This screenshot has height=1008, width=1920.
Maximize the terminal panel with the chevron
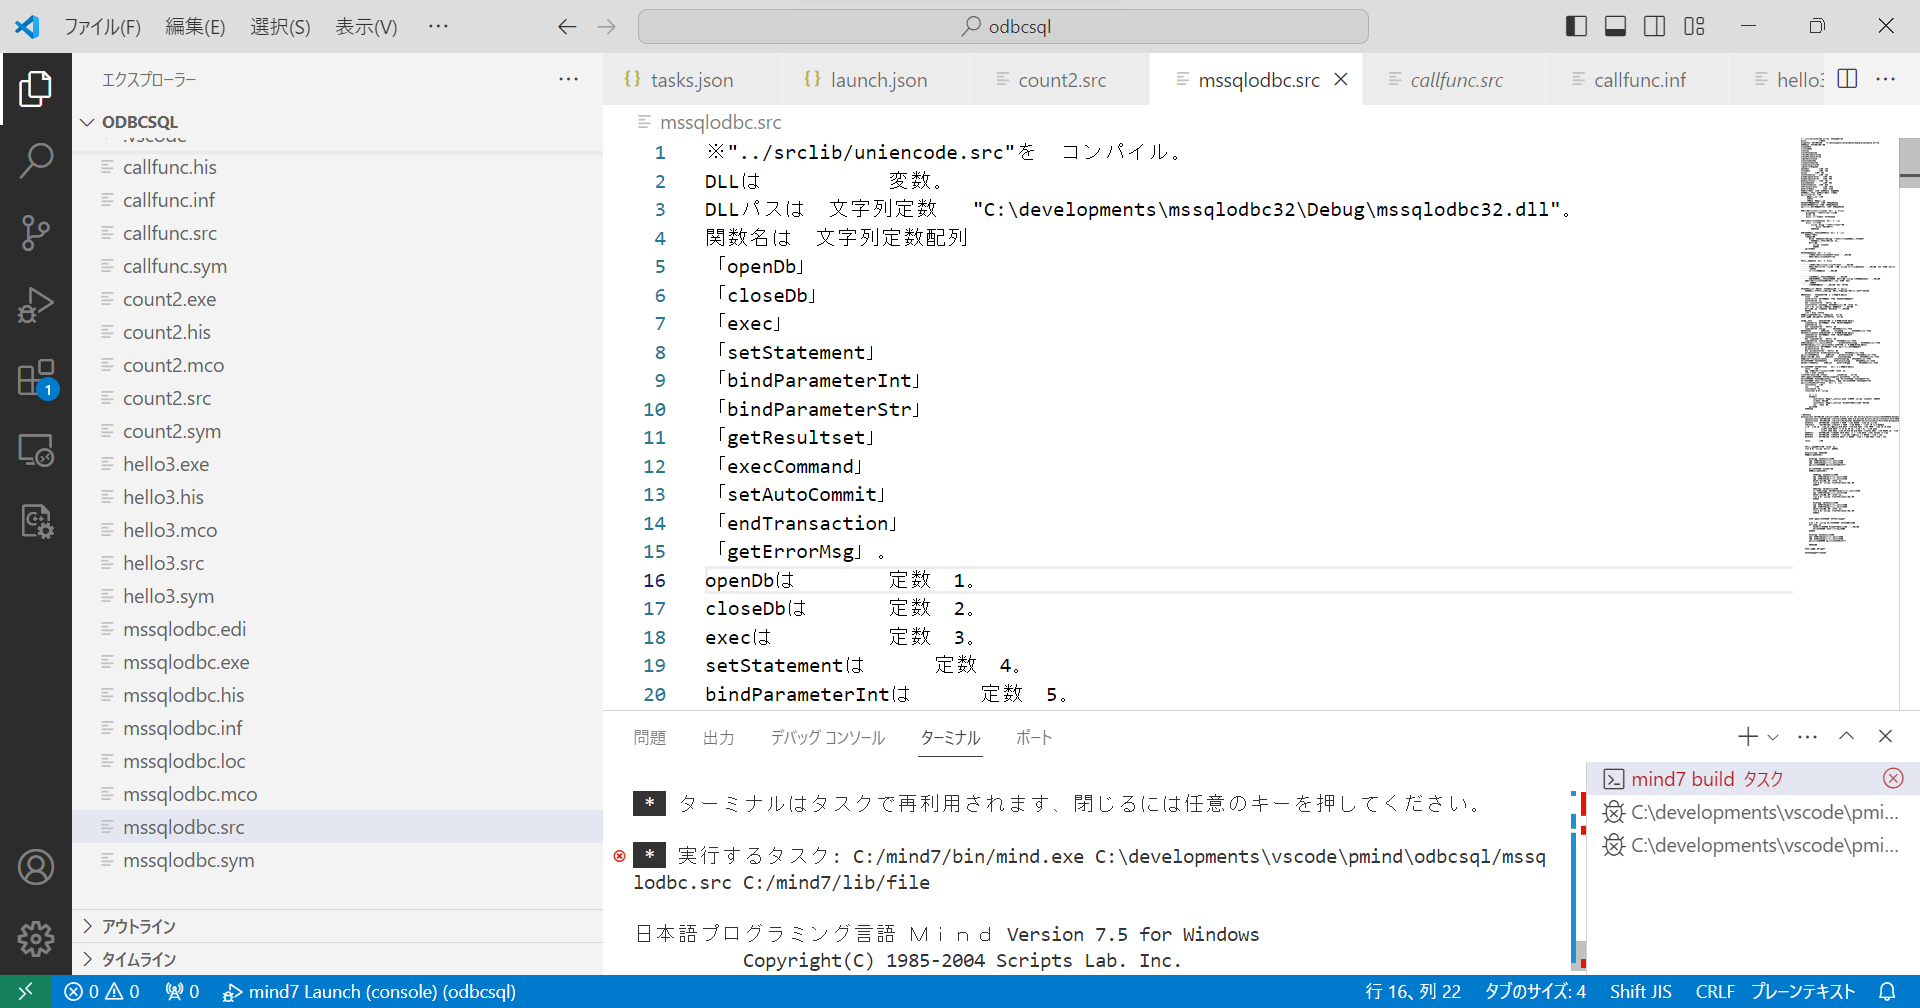click(1846, 737)
